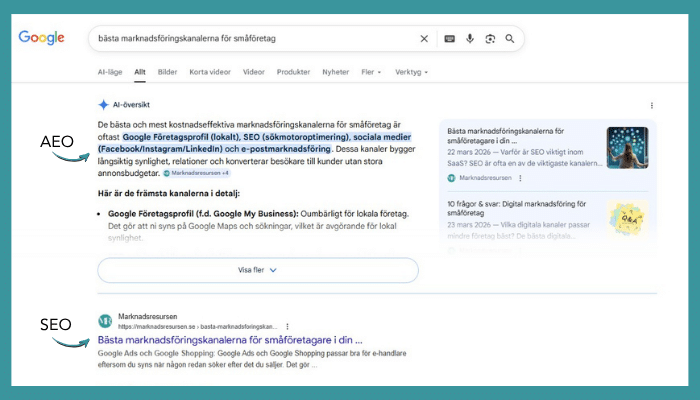The height and width of the screenshot is (400, 700).
Task: Clear the search query with X icon
Action: coord(424,39)
